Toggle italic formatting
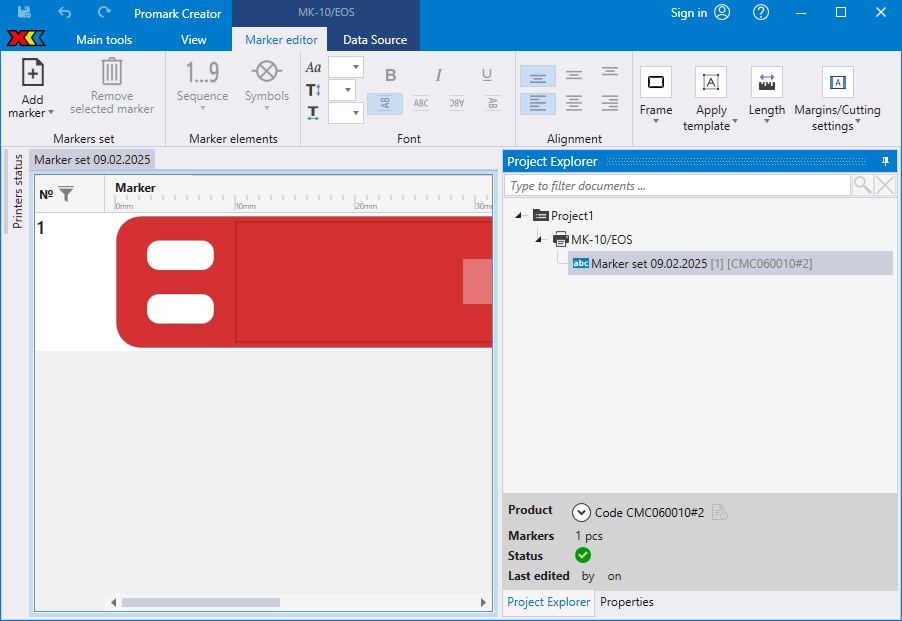902x621 pixels. [438, 75]
